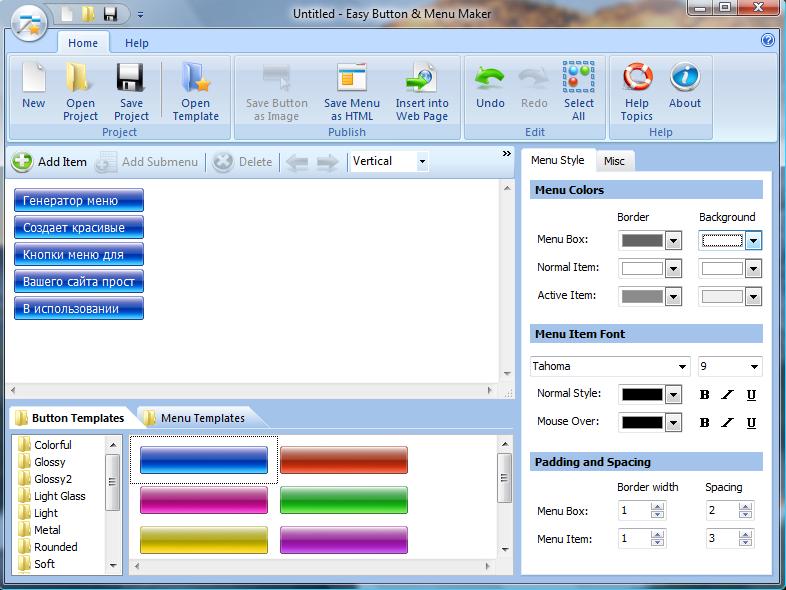Pick the yellow button template thumbnail
Viewport: 786px width, 590px height.
(204, 540)
